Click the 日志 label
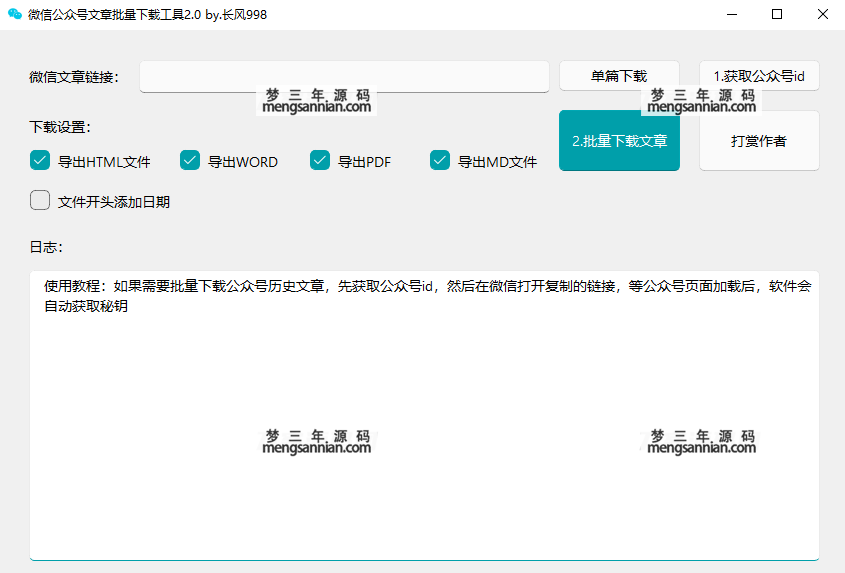This screenshot has width=845, height=573. [46, 247]
